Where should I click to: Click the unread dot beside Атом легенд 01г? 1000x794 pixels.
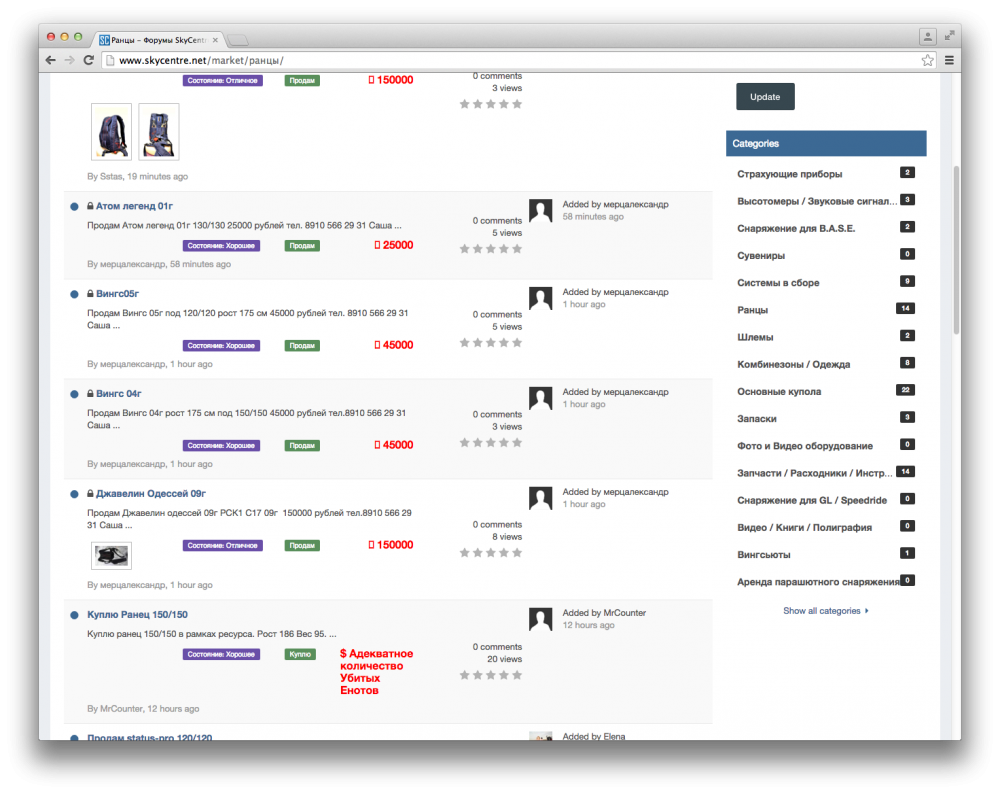click(x=74, y=207)
